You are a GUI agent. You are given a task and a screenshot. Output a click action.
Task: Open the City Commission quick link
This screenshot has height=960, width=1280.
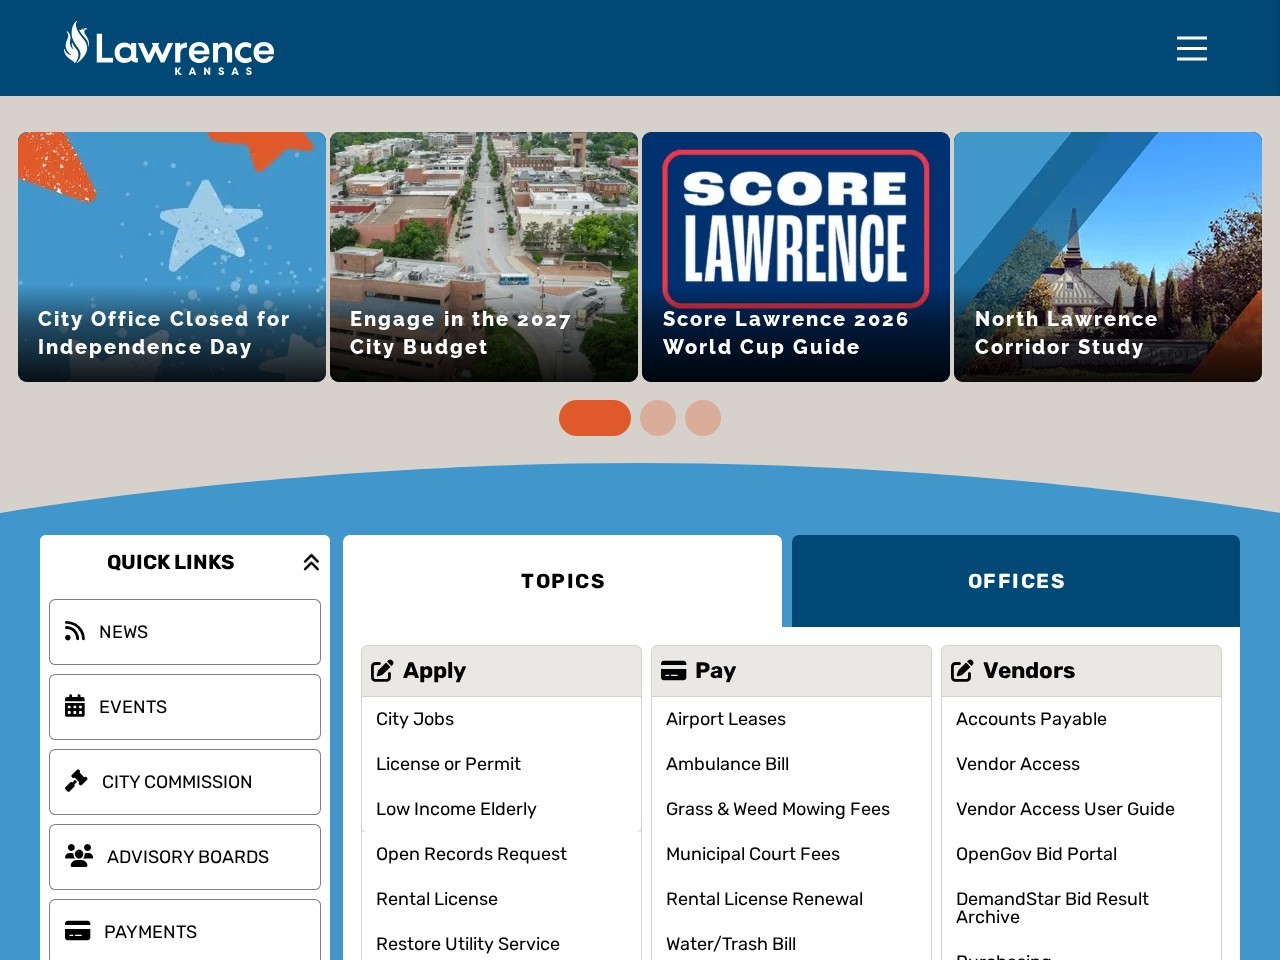(x=185, y=782)
